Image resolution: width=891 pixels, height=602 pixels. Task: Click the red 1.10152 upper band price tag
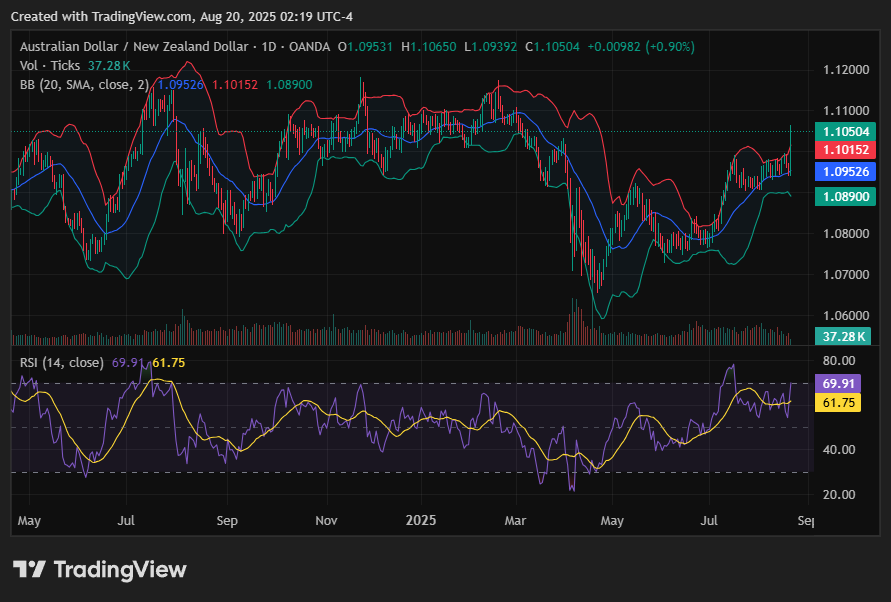pyautogui.click(x=846, y=150)
